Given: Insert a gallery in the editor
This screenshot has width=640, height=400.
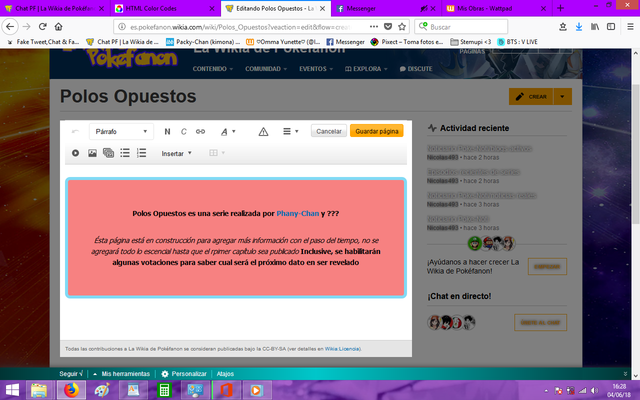Looking at the screenshot, I should tap(108, 153).
